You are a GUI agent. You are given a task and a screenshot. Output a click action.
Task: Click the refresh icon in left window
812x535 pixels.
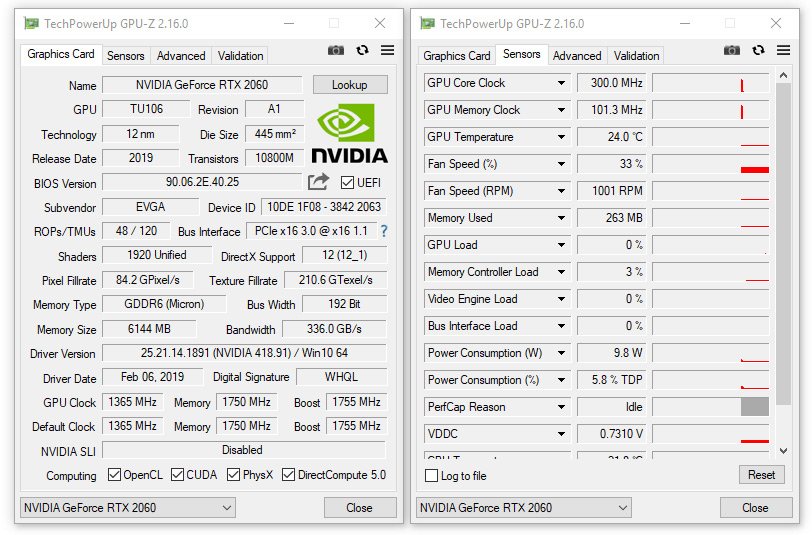click(x=362, y=50)
